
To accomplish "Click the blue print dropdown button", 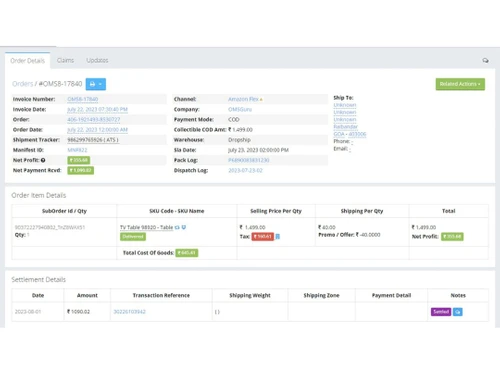I will pyautogui.click(x=96, y=84).
